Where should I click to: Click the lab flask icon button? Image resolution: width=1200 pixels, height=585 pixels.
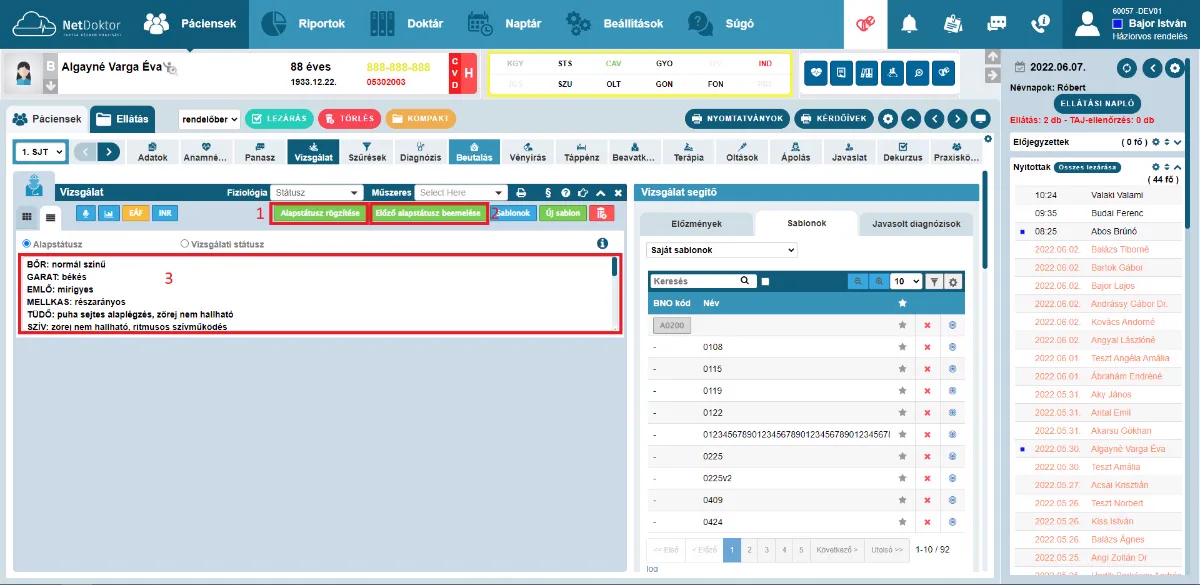coord(893,72)
